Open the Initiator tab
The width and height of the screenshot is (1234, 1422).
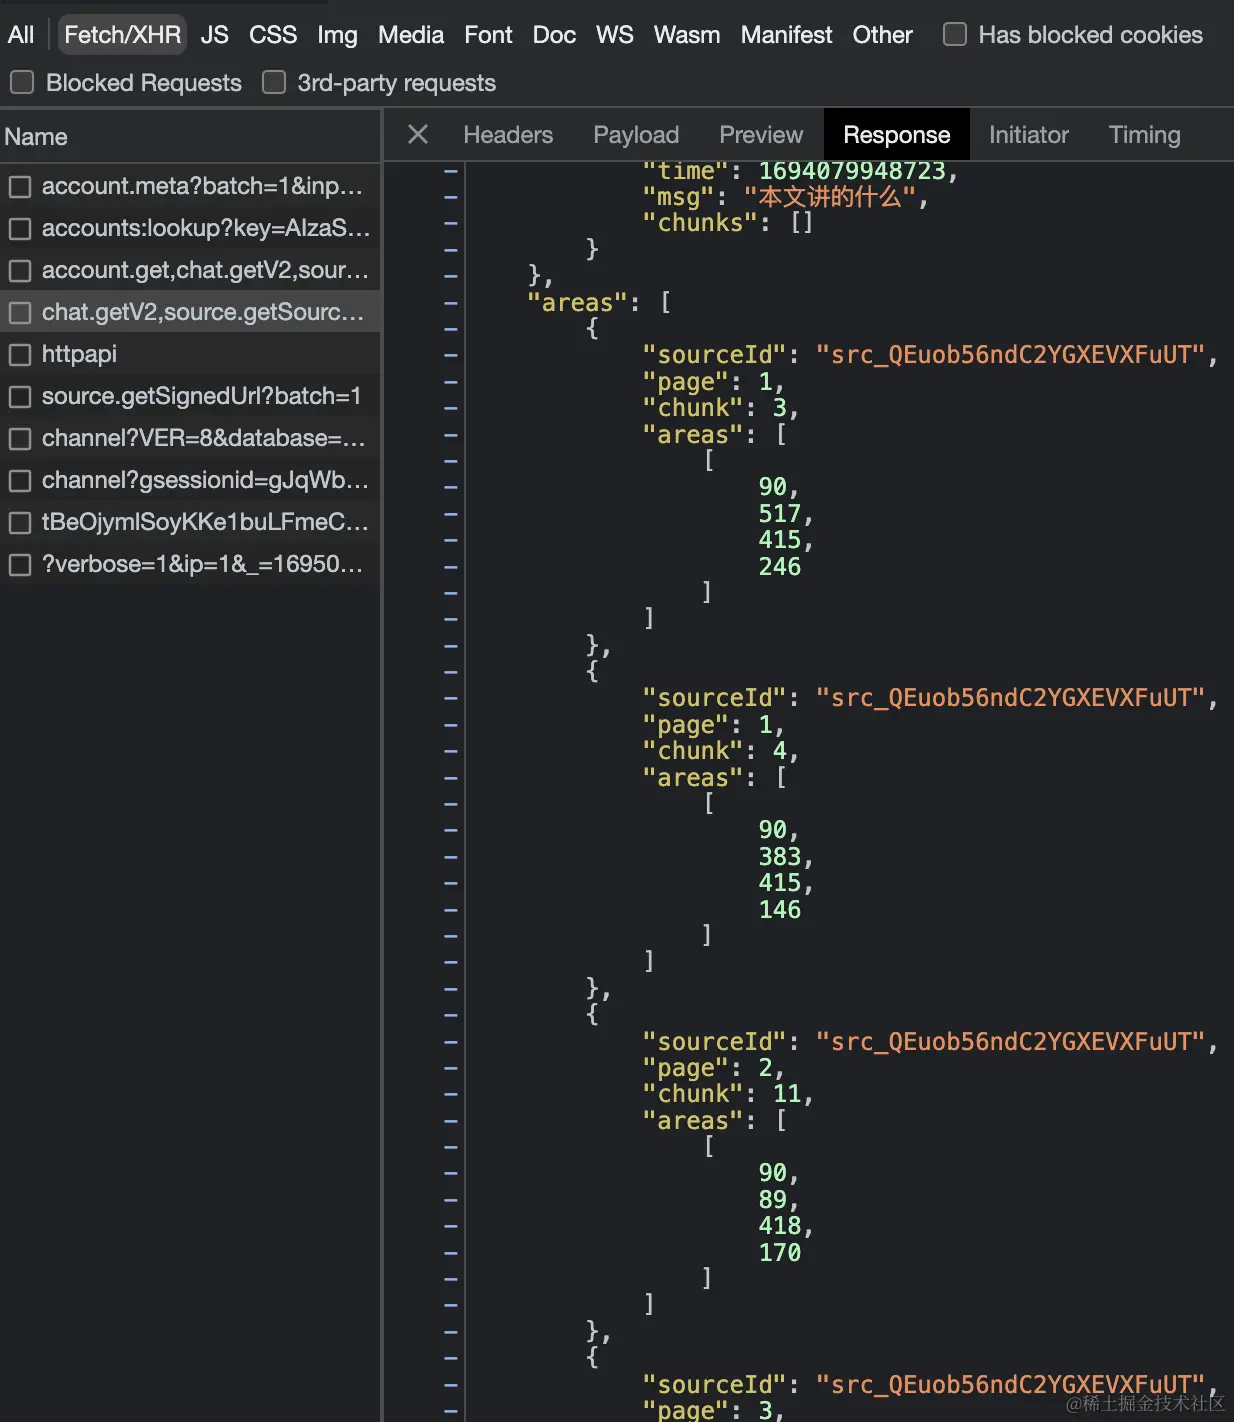click(1029, 135)
